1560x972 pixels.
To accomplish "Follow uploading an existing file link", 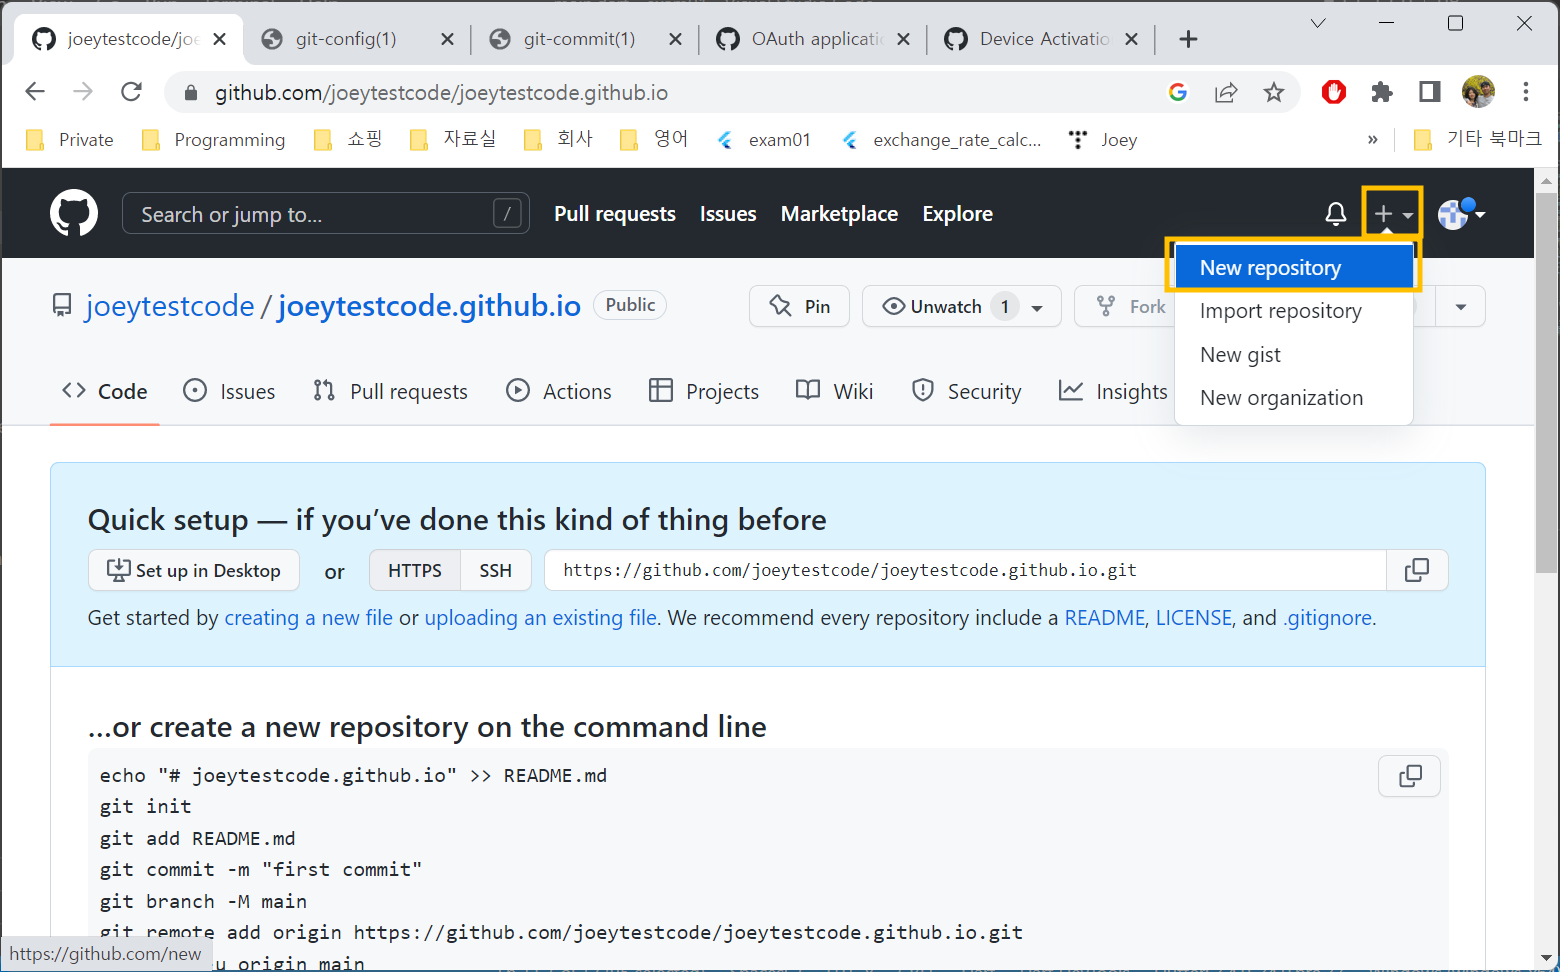I will pyautogui.click(x=541, y=618).
